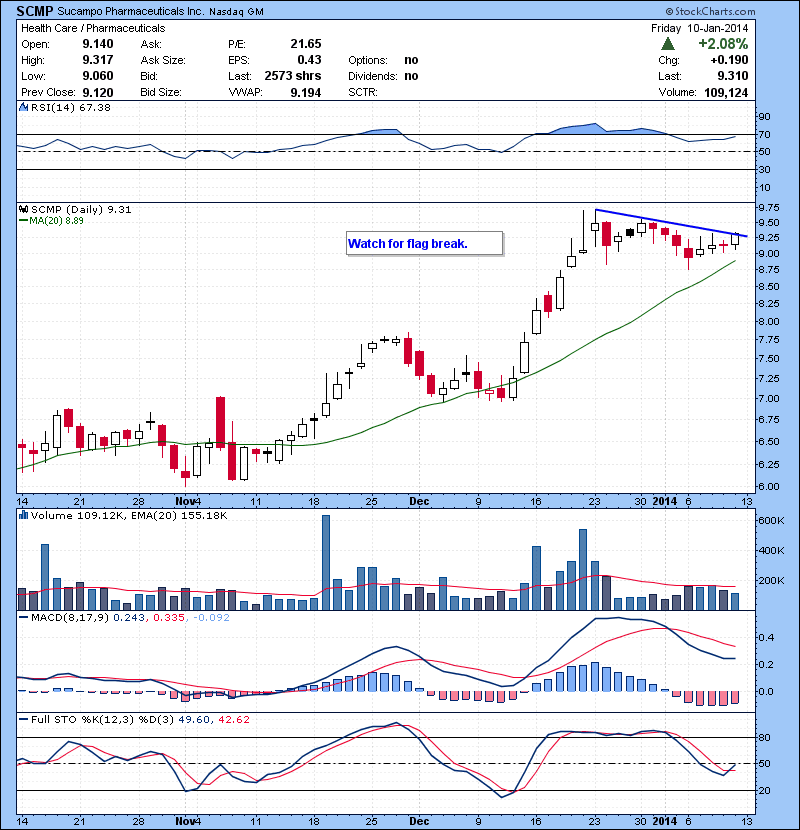Click the stochastic %D value 42.62
Screen dimensions: 800x830
pyautogui.click(x=233, y=719)
